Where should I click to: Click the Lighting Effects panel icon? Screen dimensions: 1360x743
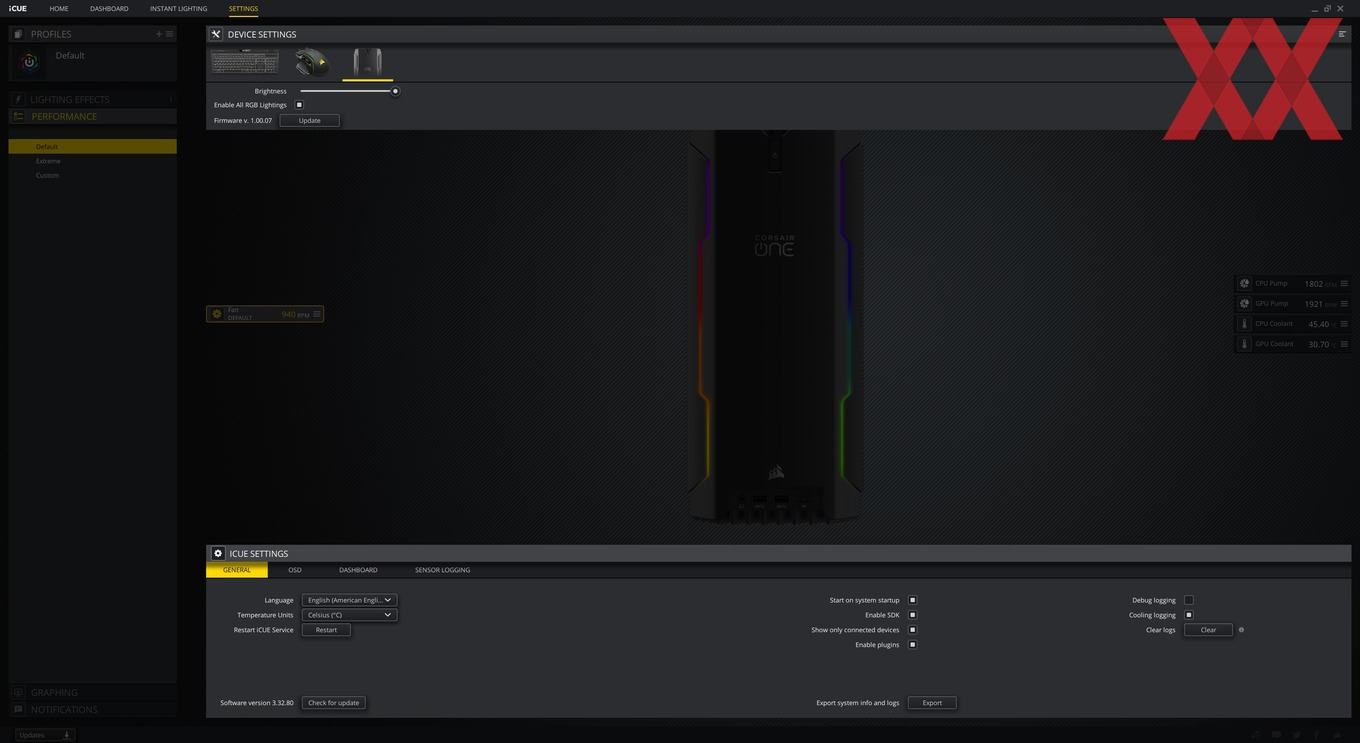pos(18,99)
